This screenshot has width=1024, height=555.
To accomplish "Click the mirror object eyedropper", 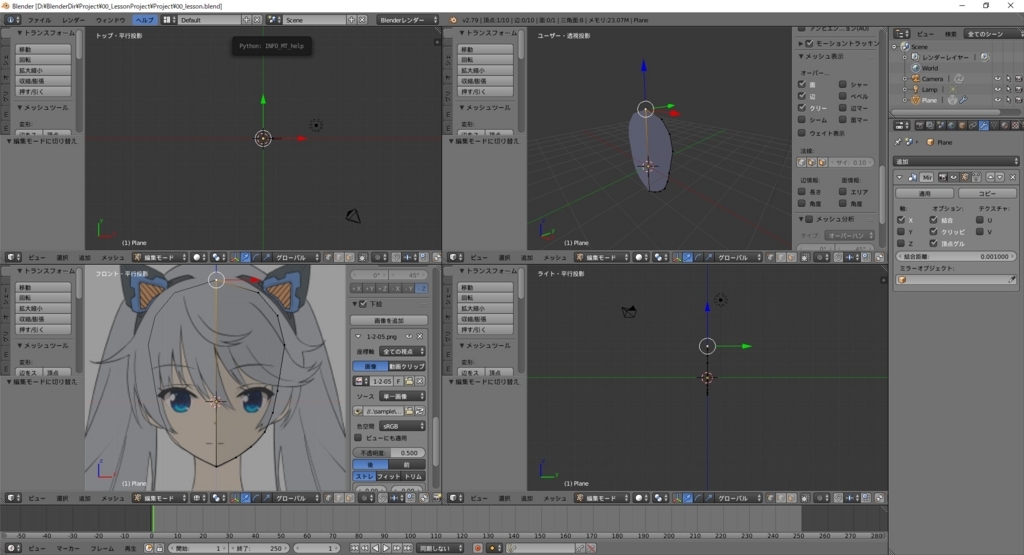I will tap(1012, 279).
